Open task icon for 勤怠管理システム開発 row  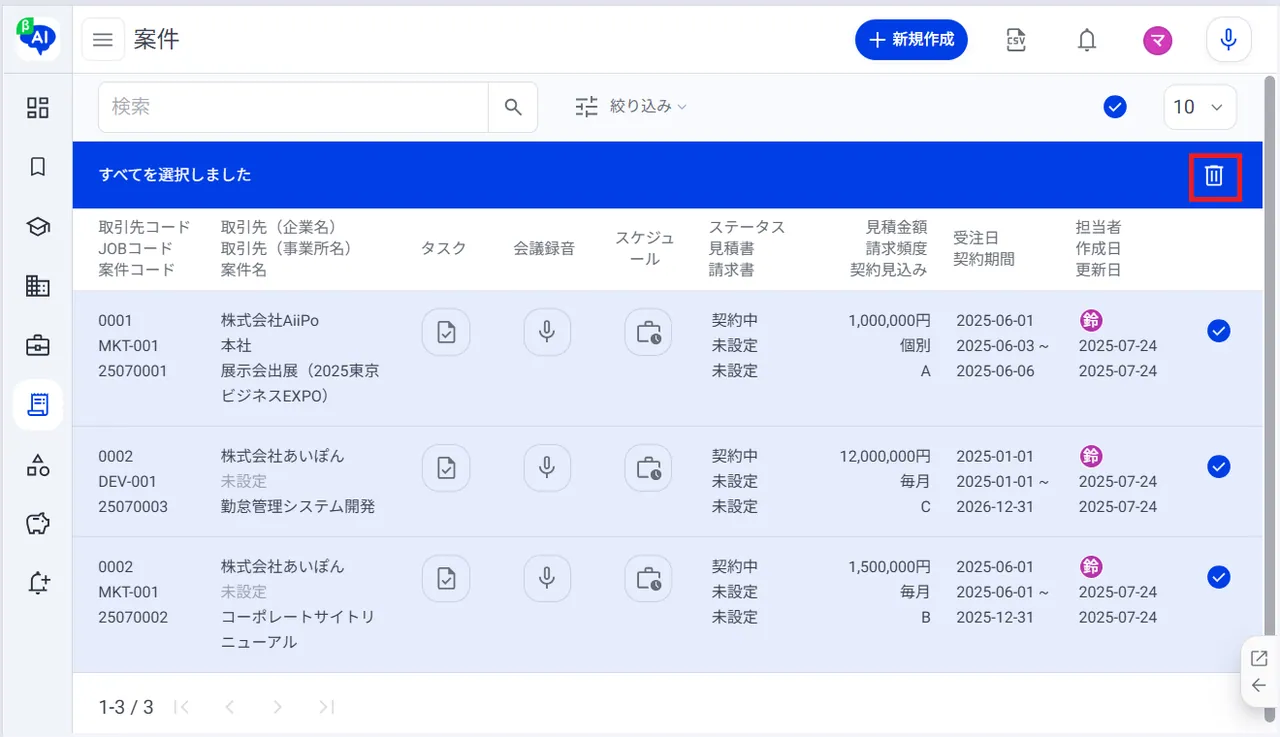pyautogui.click(x=446, y=467)
